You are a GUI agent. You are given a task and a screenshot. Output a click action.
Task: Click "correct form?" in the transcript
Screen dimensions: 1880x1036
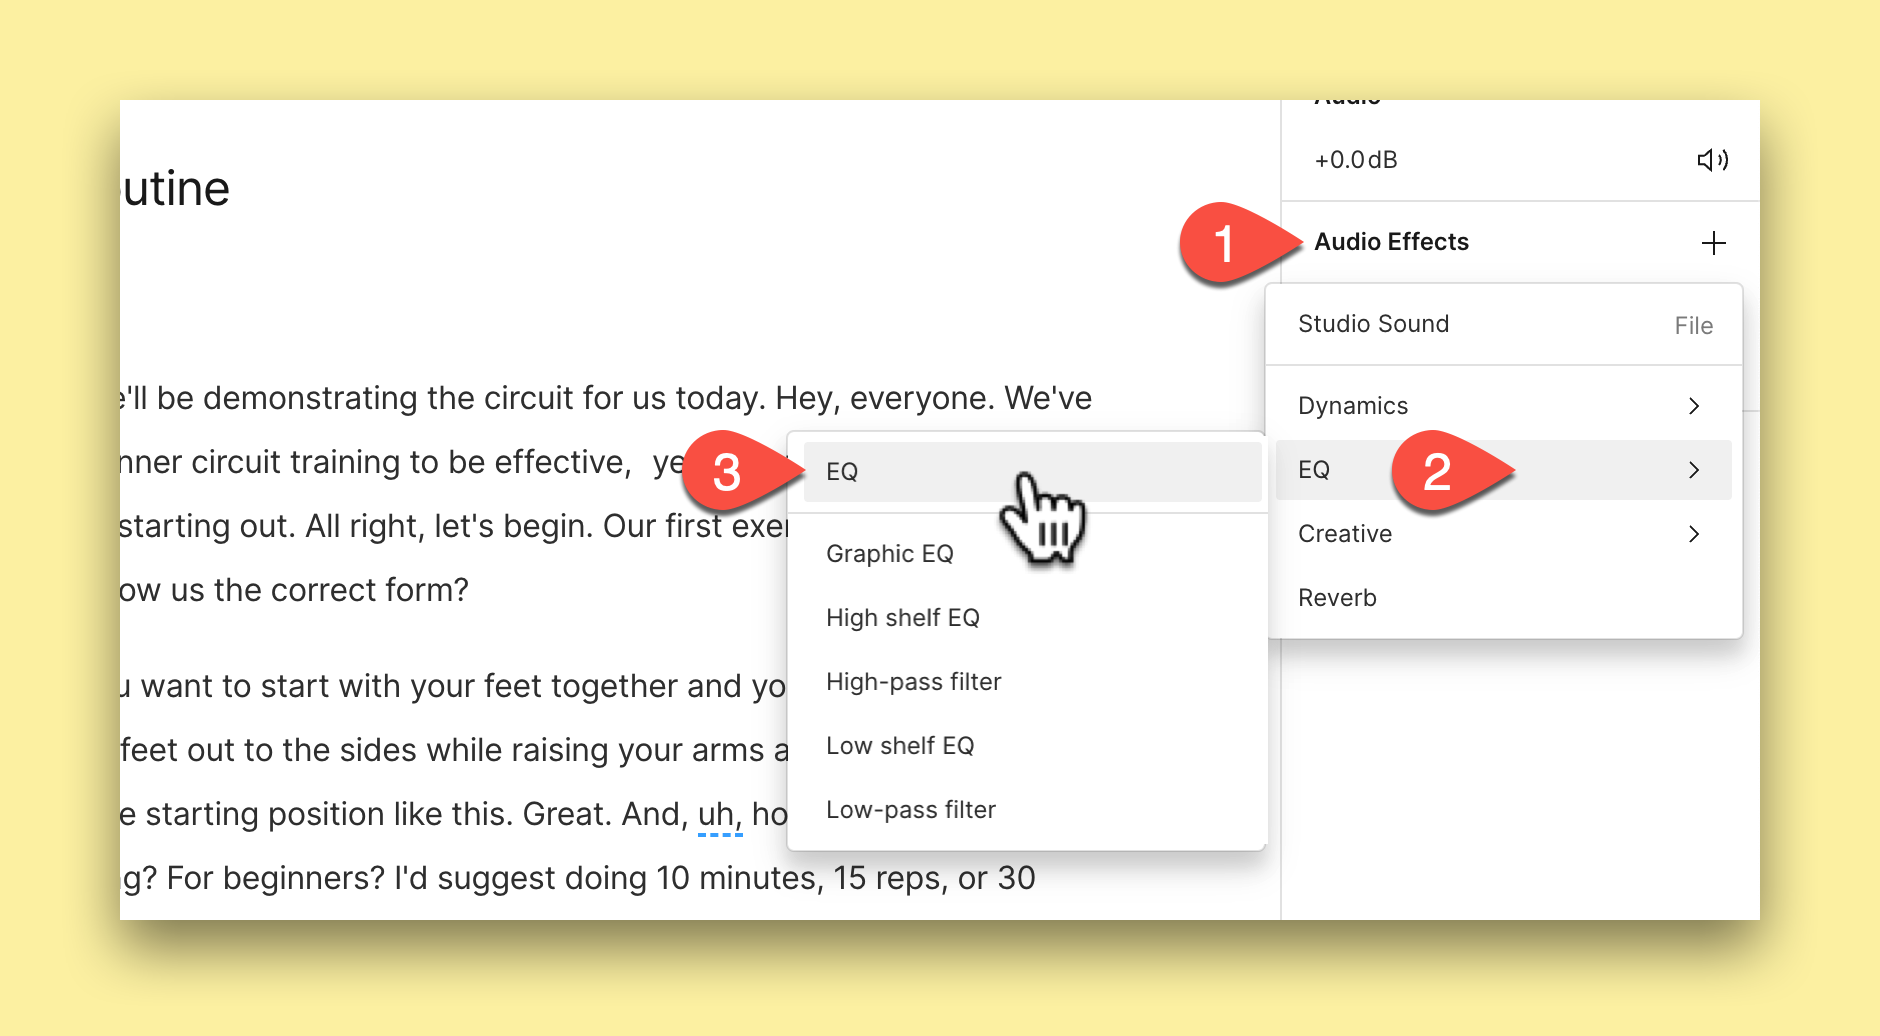pos(370,591)
